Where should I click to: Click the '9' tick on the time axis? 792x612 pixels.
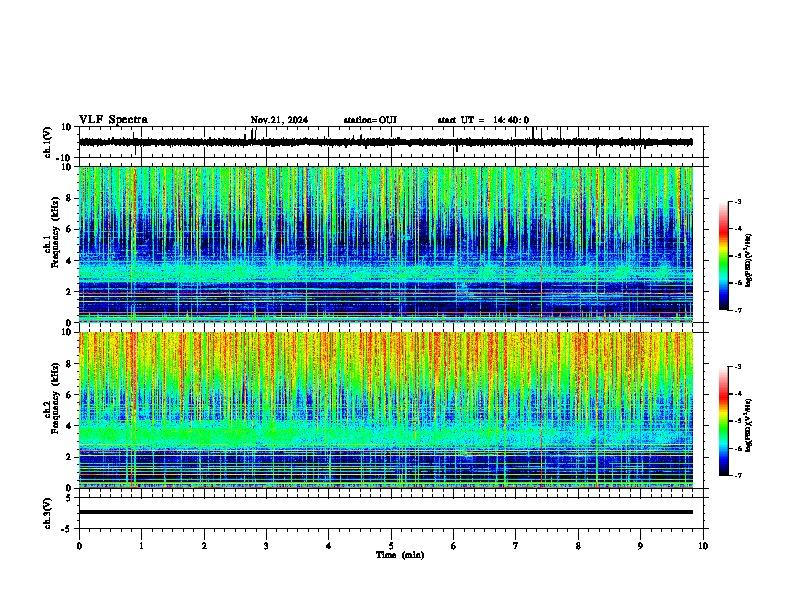(x=640, y=546)
